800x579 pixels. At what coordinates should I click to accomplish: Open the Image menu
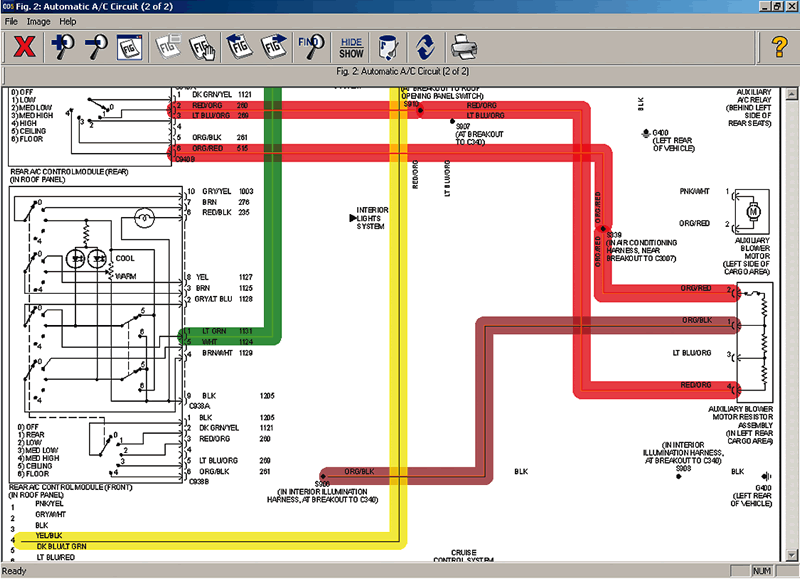[39, 21]
